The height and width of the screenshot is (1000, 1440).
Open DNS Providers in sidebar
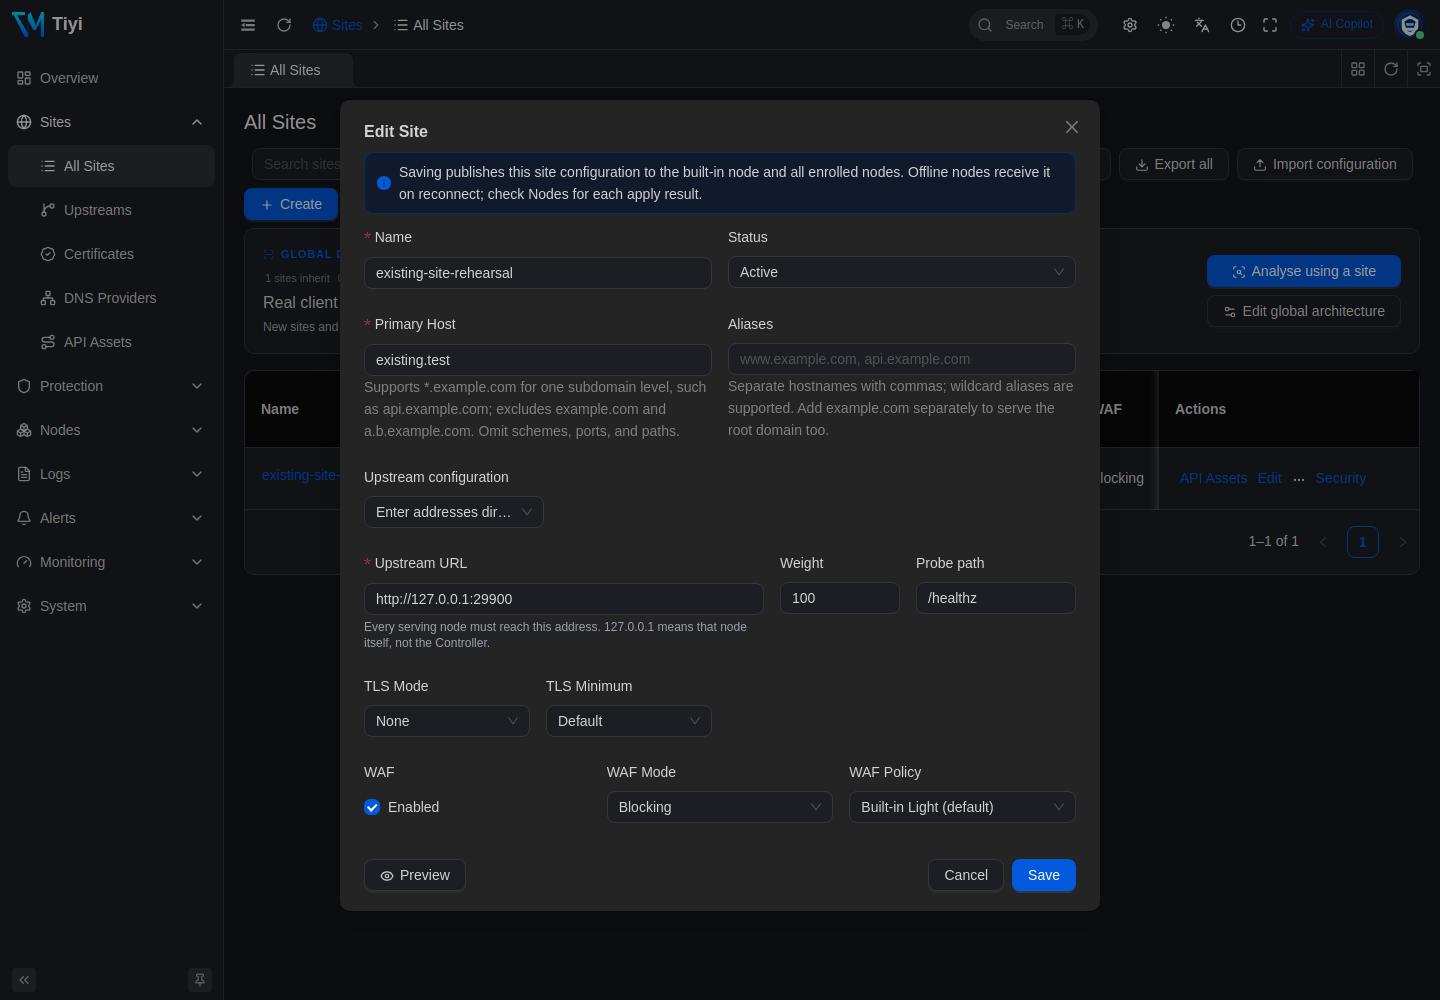111,298
